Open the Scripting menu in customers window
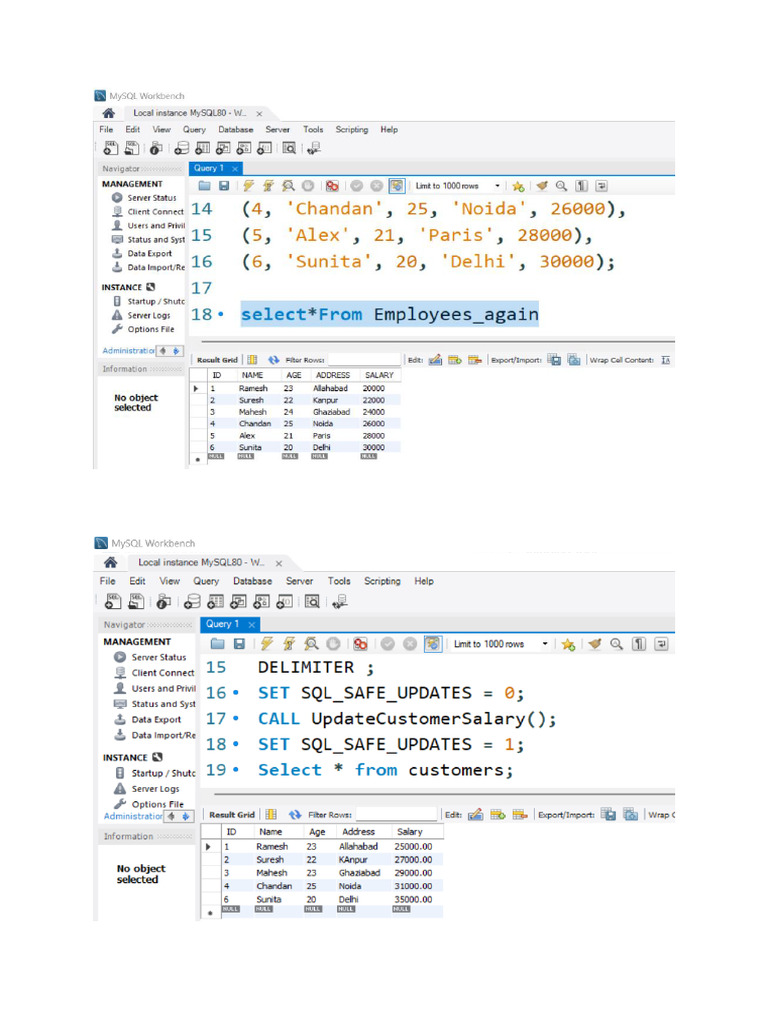 [382, 581]
